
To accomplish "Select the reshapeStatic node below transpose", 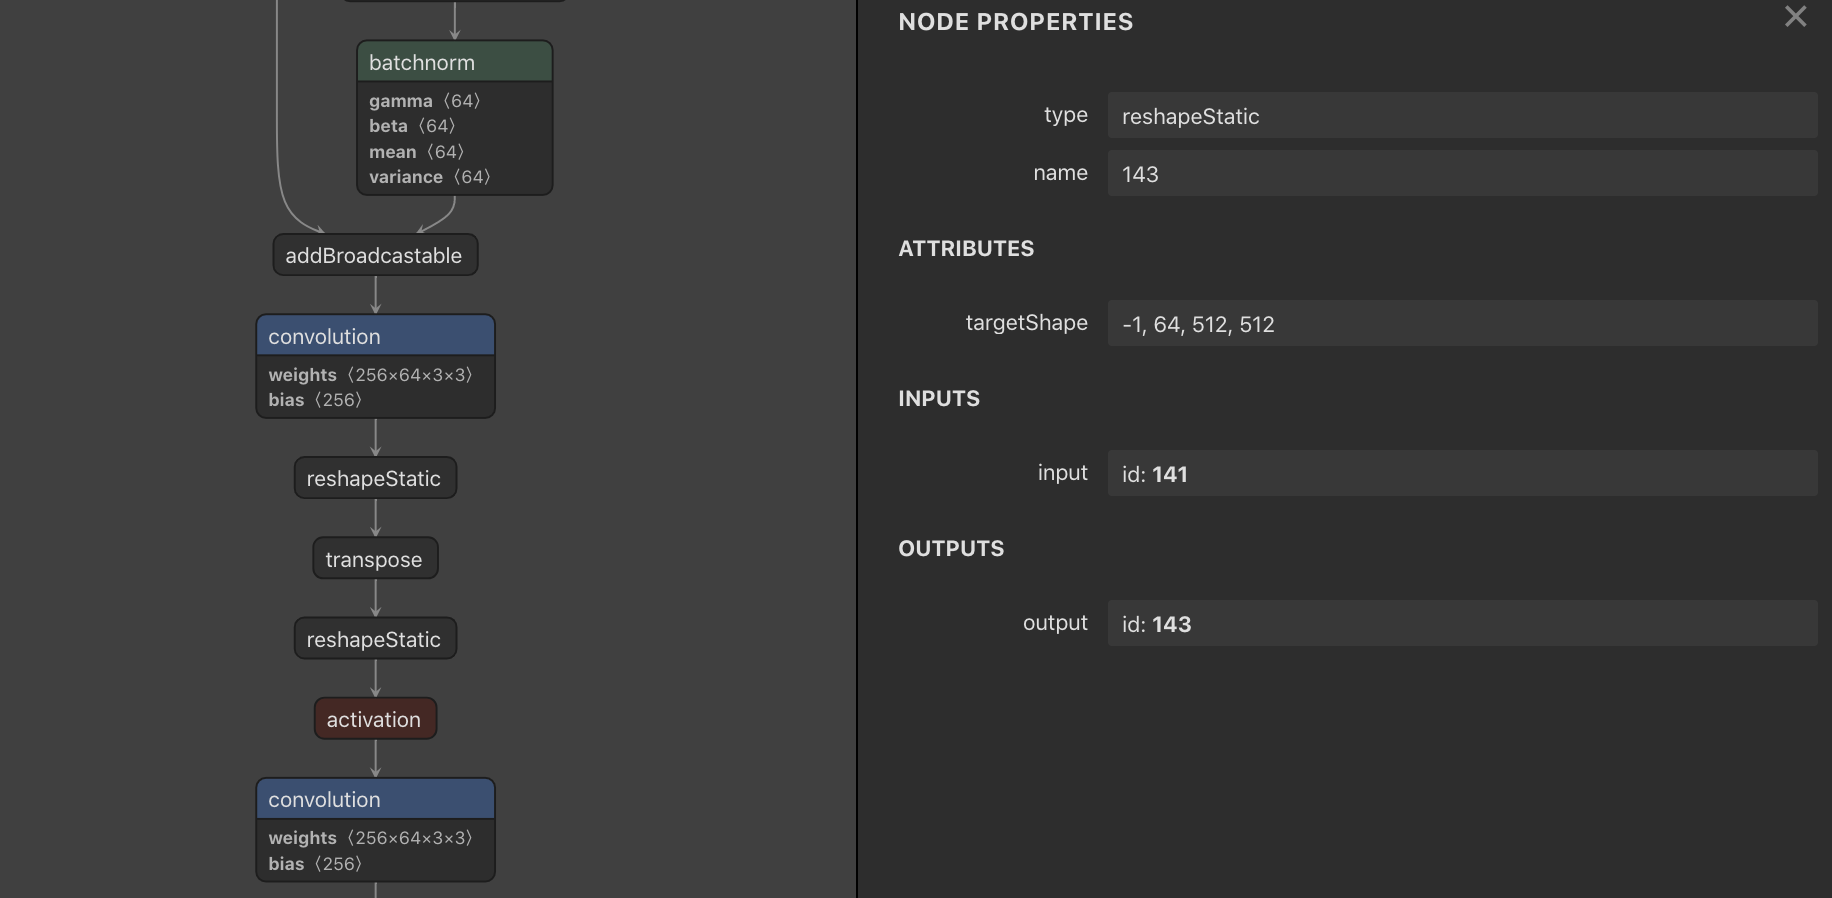I will coord(375,639).
